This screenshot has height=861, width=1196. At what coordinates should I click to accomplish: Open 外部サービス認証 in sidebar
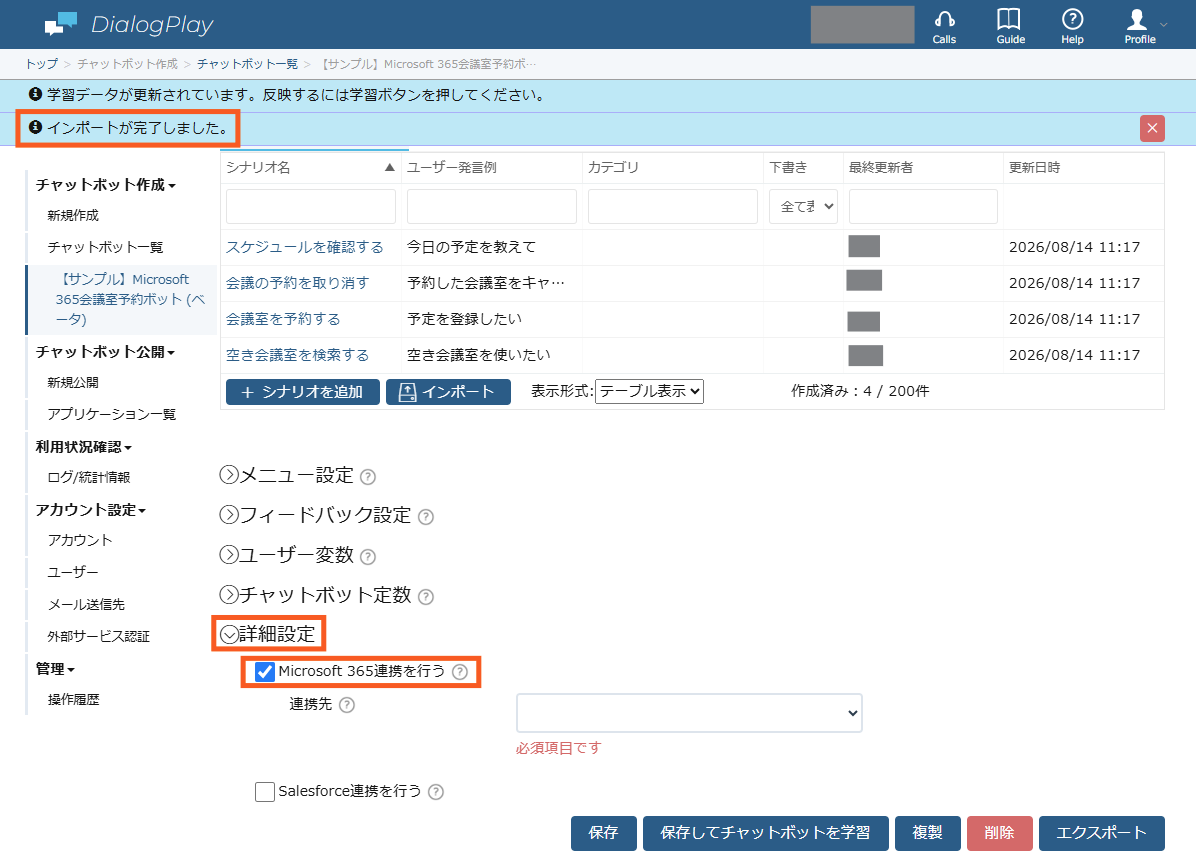tap(98, 637)
